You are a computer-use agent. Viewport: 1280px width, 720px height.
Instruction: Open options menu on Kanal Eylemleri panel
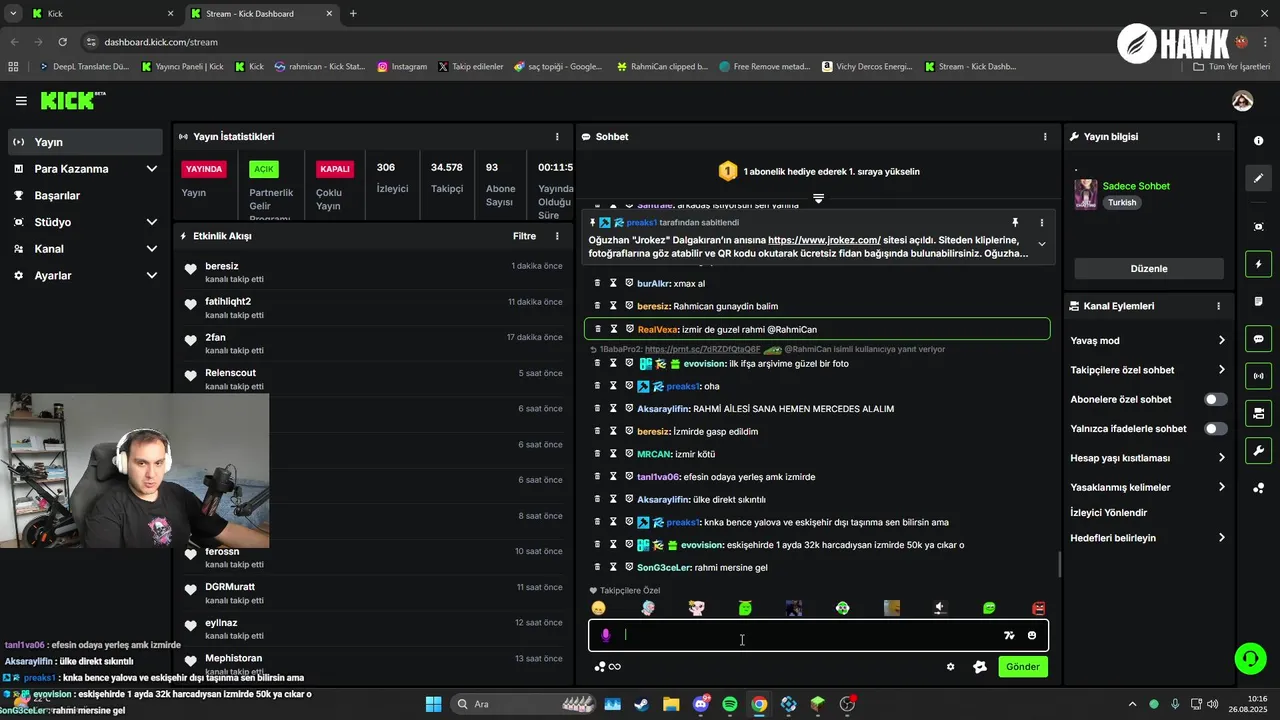coord(1218,306)
